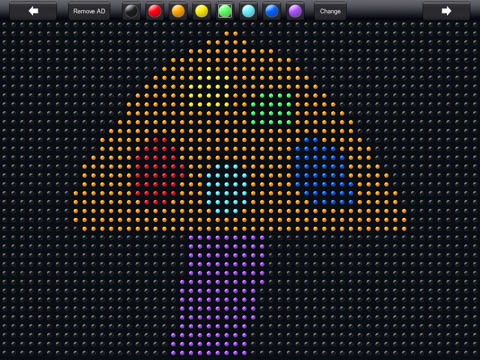Pick the purple peg color

[295, 11]
